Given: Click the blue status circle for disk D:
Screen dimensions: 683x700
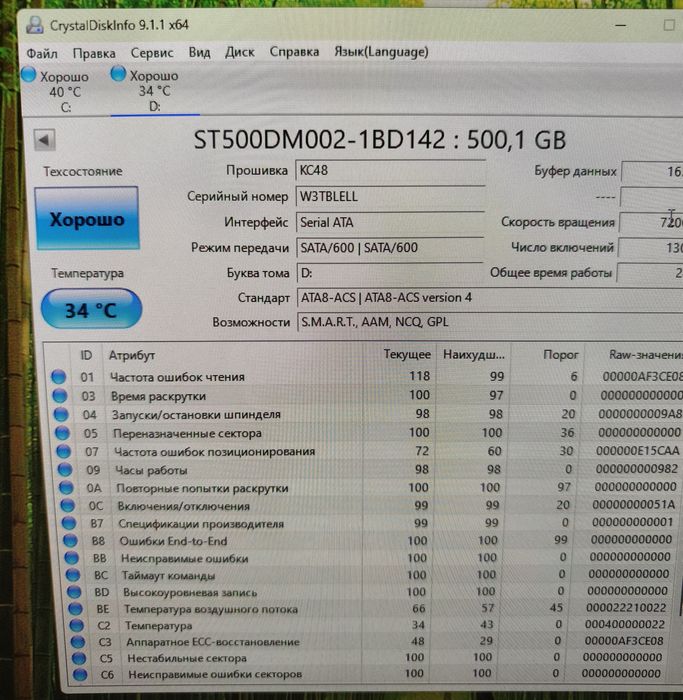Looking at the screenshot, I should point(118,74).
